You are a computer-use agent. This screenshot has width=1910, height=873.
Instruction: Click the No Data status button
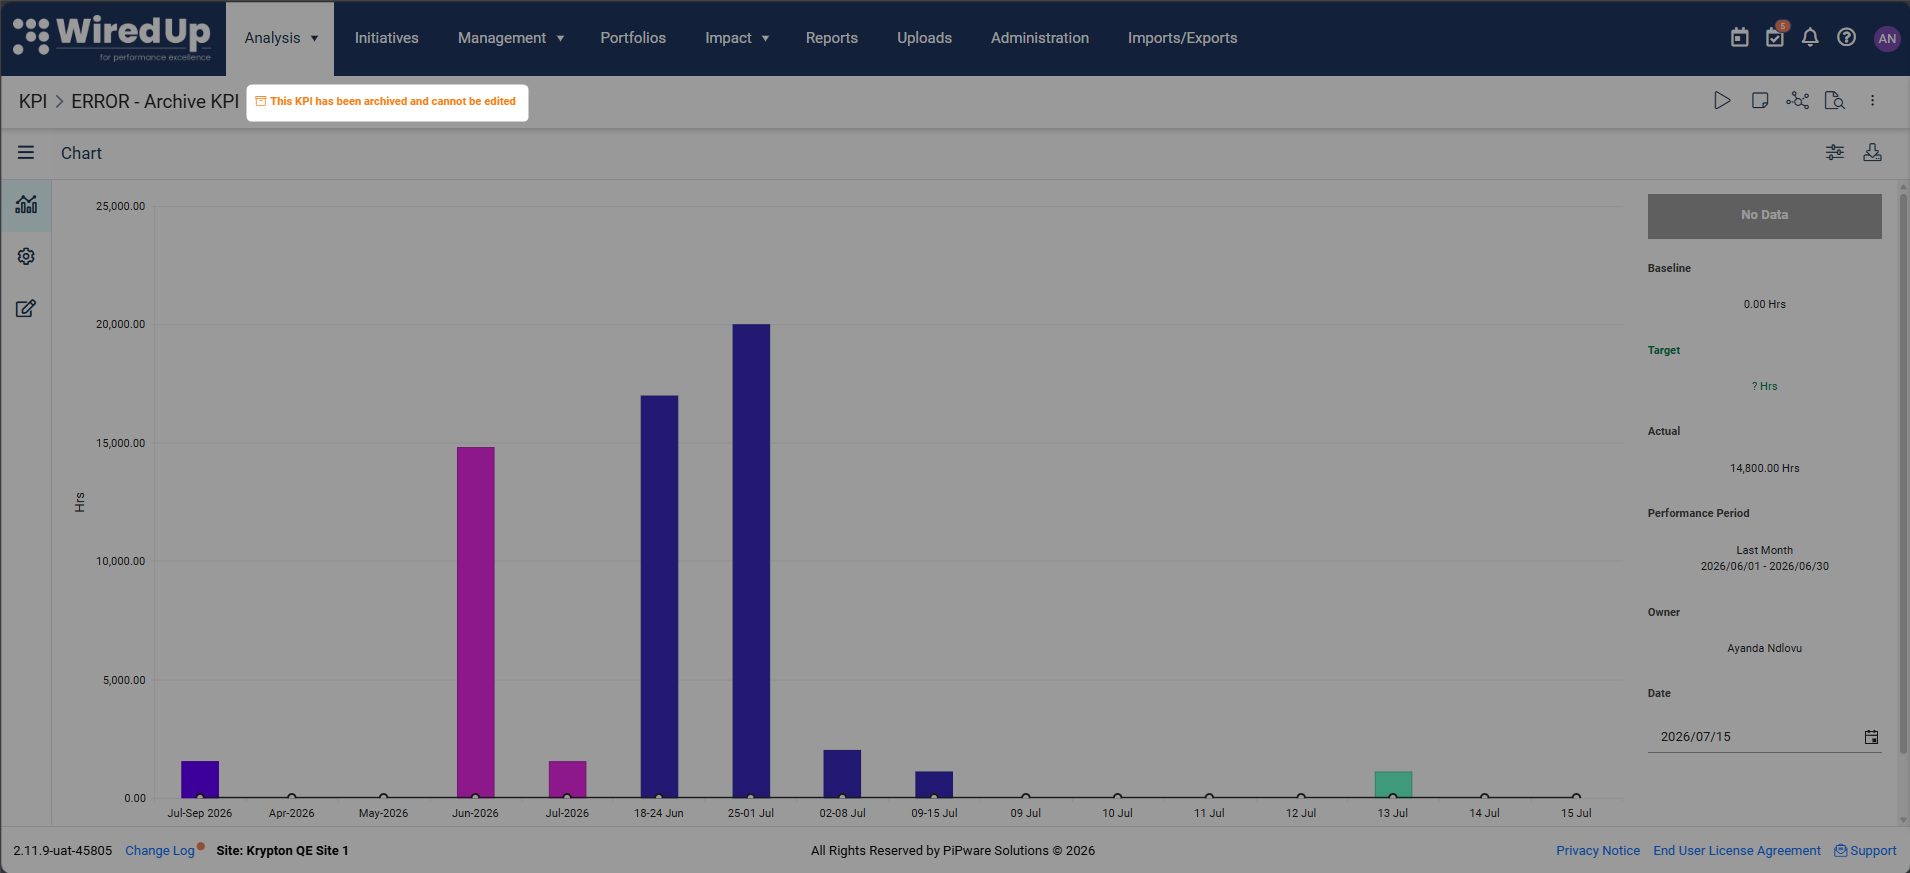point(1765,216)
